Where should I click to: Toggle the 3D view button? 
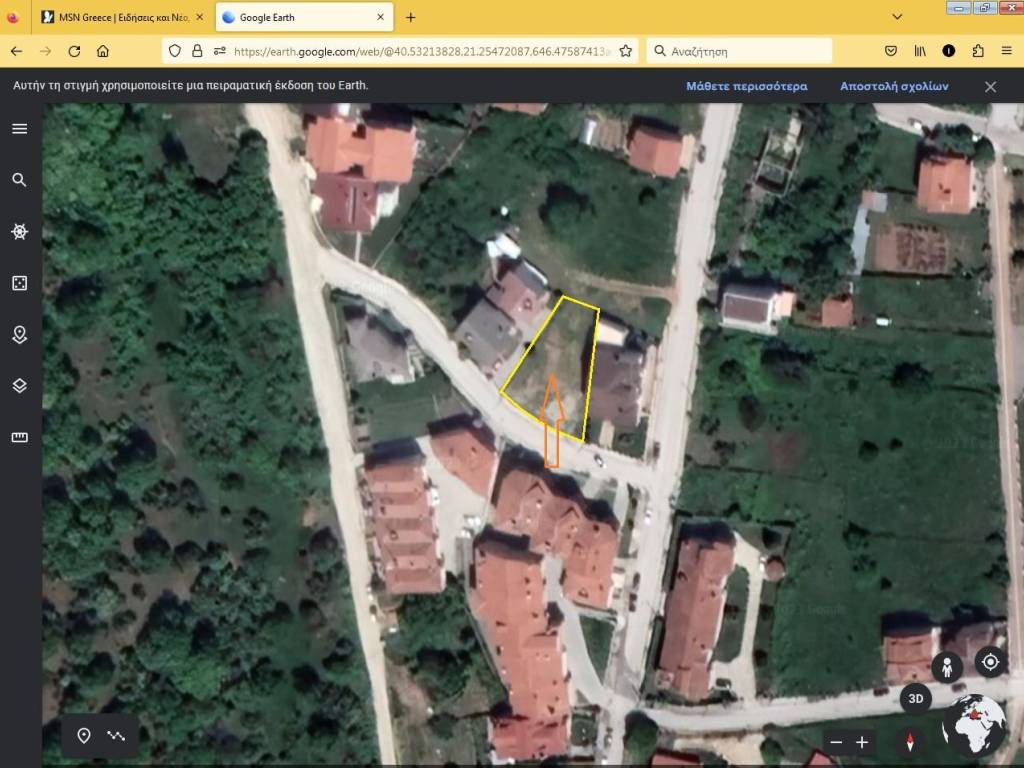915,698
